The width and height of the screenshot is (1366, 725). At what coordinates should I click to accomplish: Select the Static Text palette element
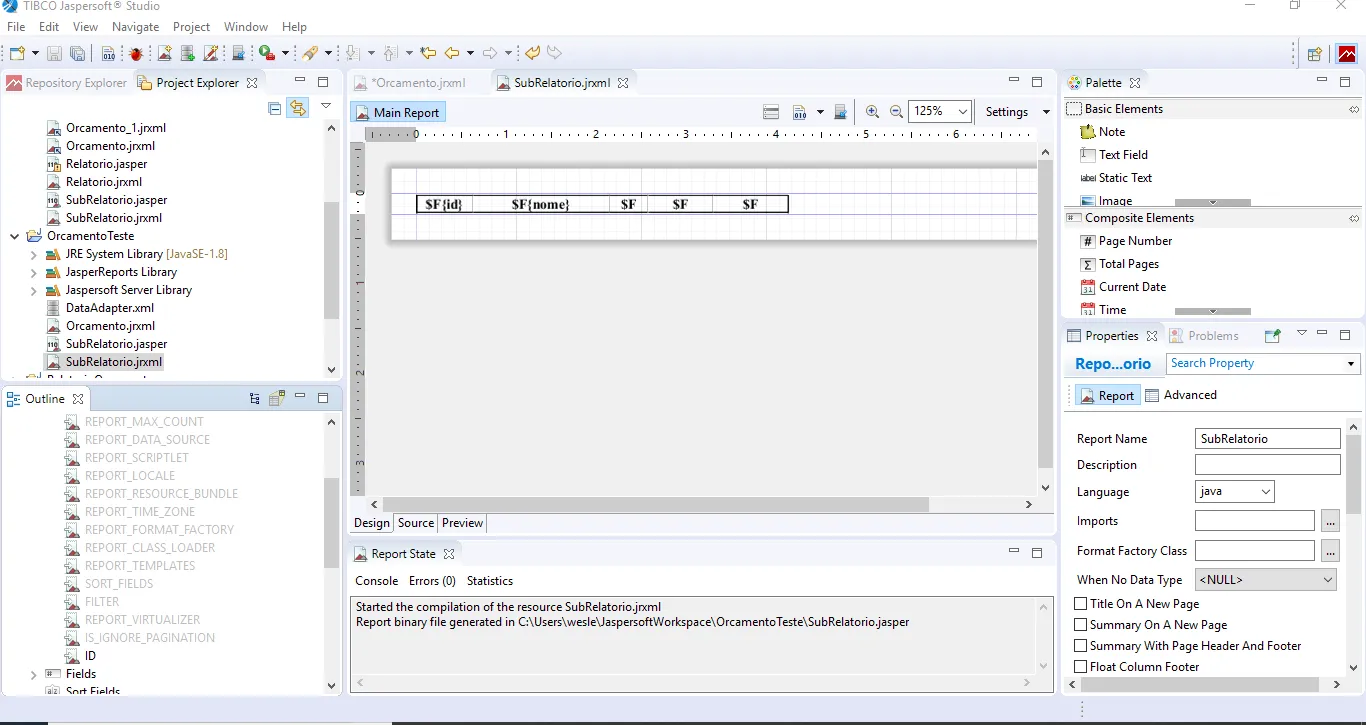coord(1124,178)
